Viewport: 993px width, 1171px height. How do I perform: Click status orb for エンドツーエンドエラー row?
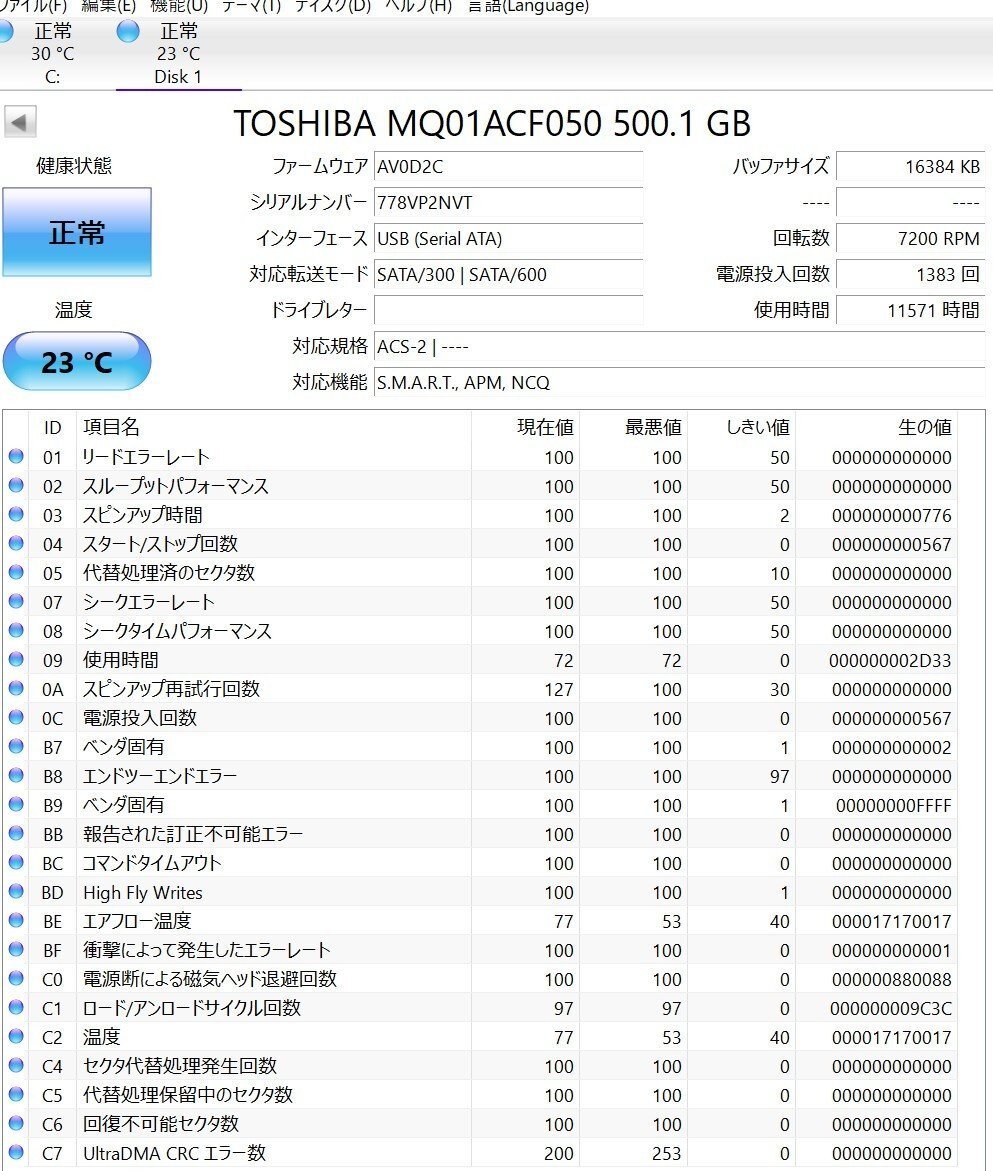pos(16,775)
